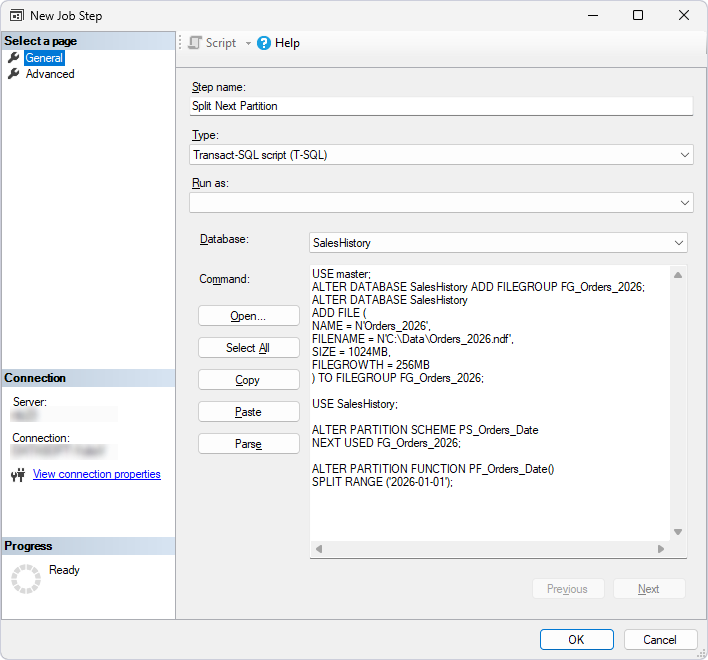Viewport: 708px width, 660px height.
Task: Open the Type dropdown
Action: [x=441, y=155]
